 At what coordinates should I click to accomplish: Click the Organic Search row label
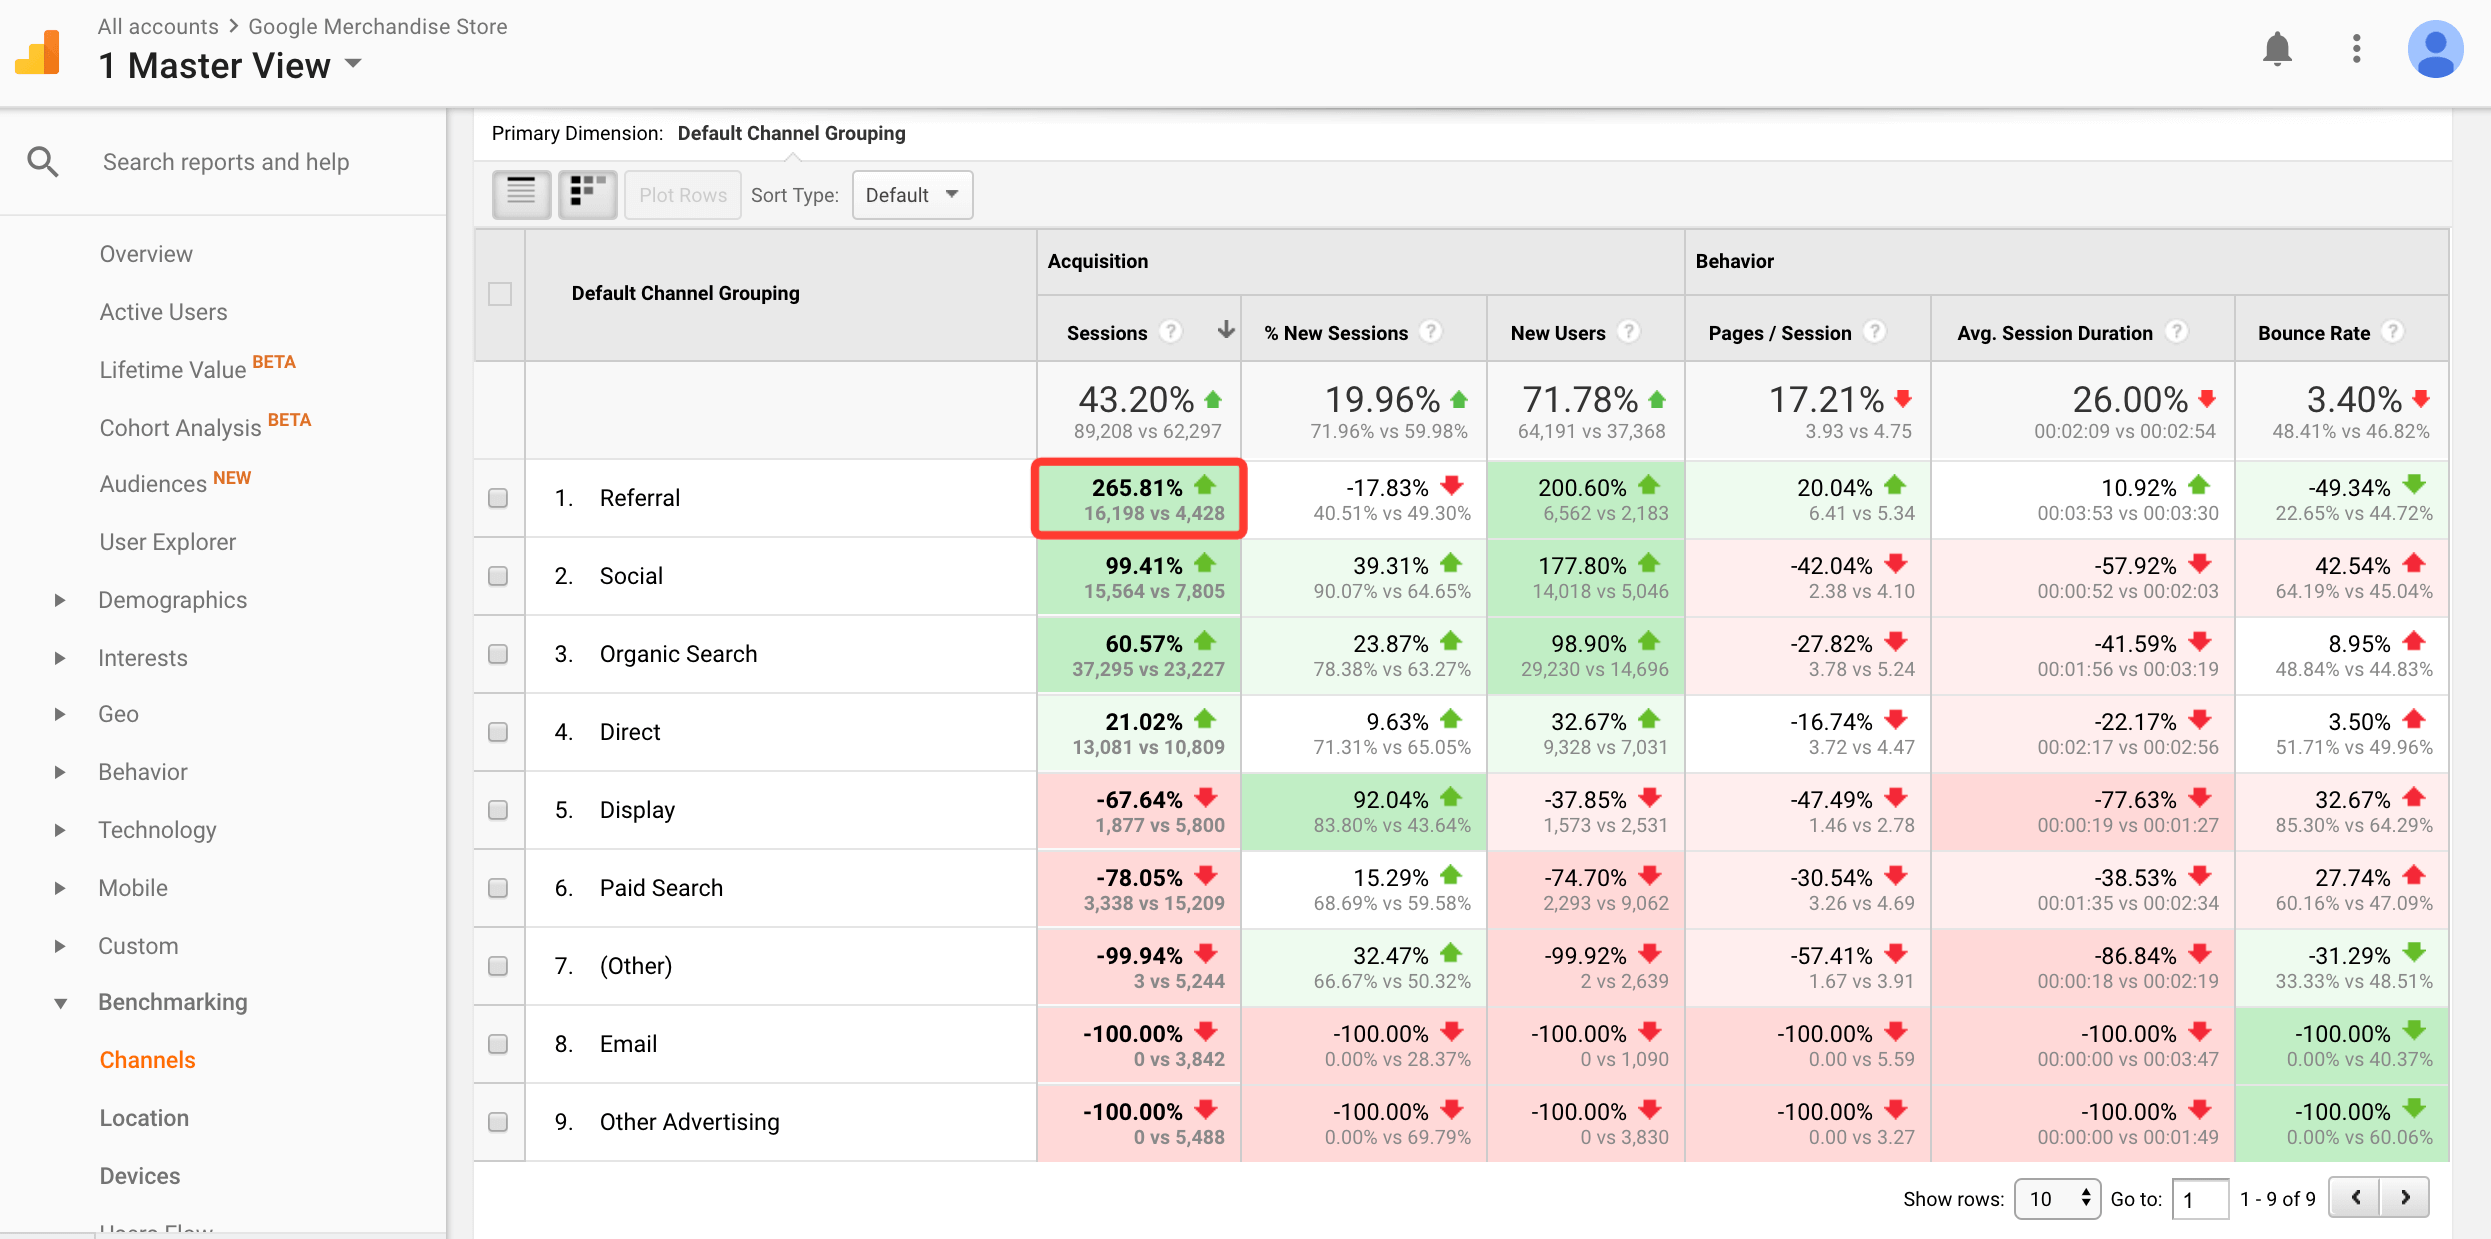click(x=678, y=654)
